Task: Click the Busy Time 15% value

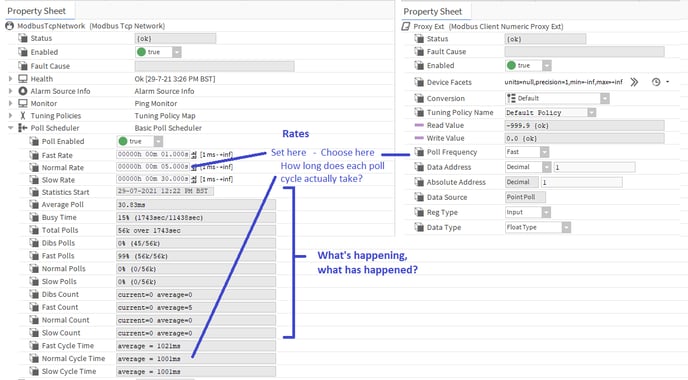Action: pos(196,218)
